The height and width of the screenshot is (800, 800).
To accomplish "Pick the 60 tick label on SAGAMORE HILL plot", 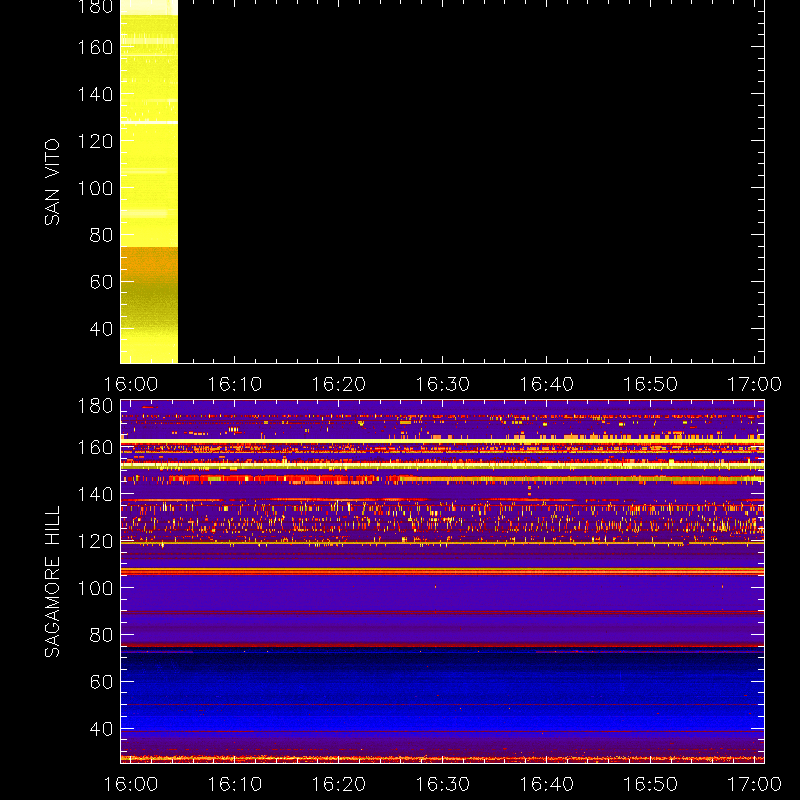I will click(101, 682).
